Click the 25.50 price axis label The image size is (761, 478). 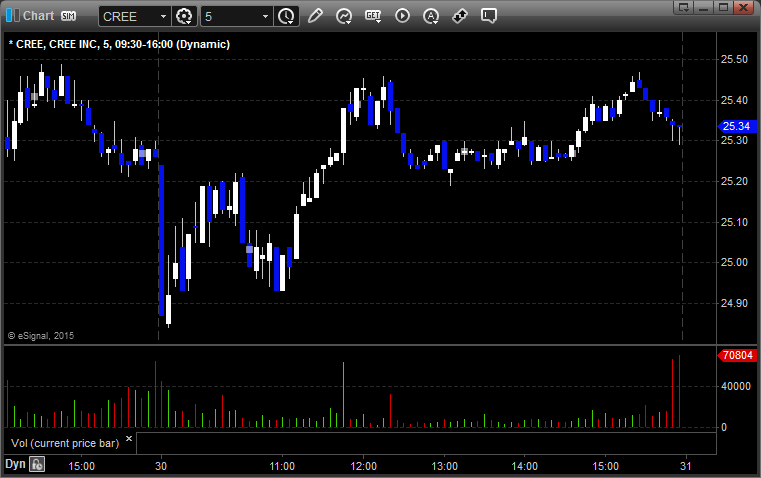tap(734, 59)
